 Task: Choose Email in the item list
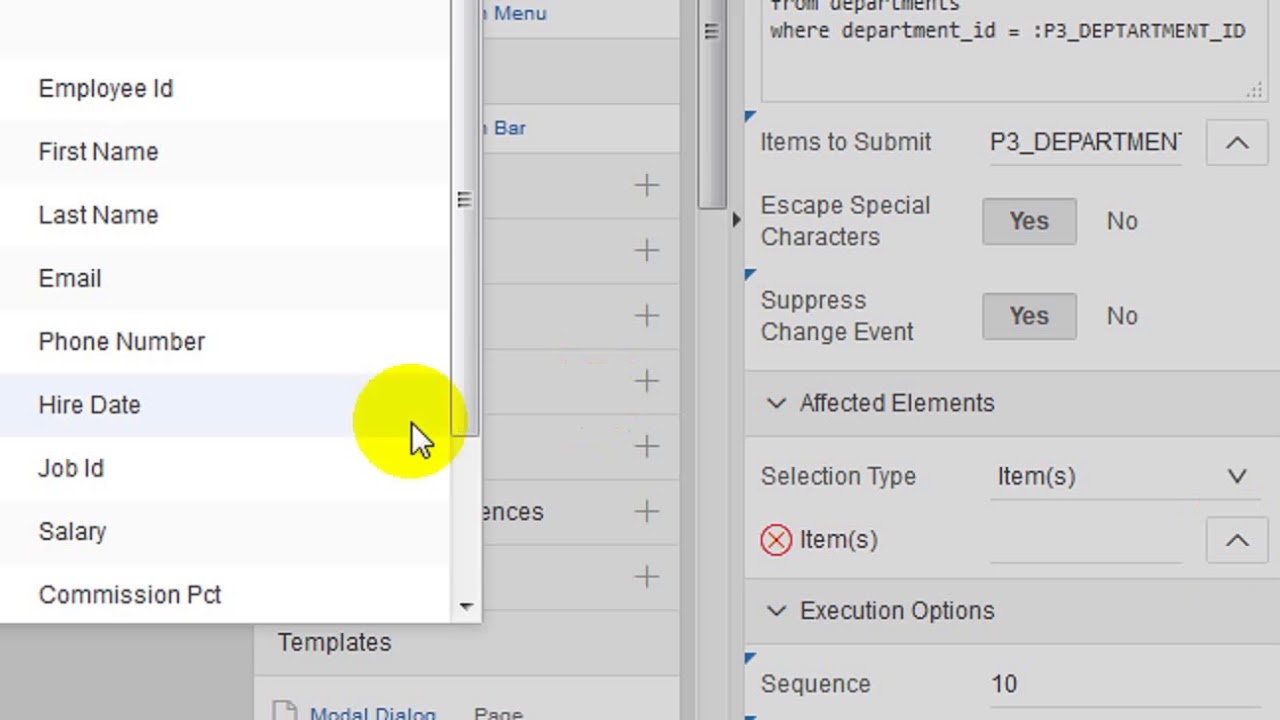click(x=225, y=278)
